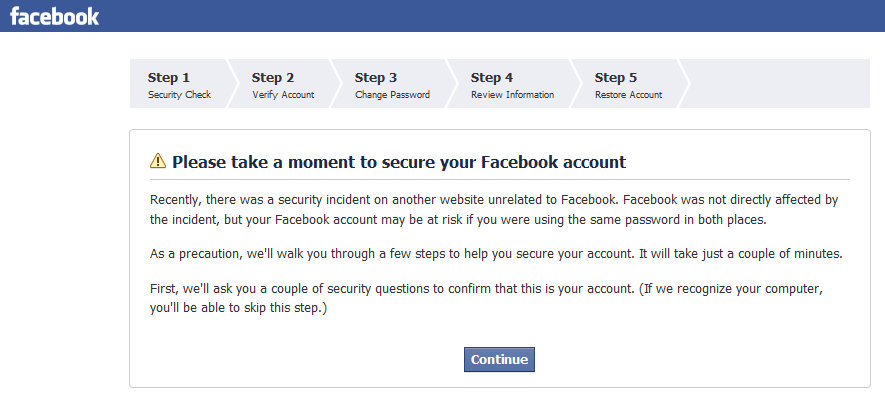Open Step 3 Change Password
Viewport: 885px width, 402px height.
point(392,84)
